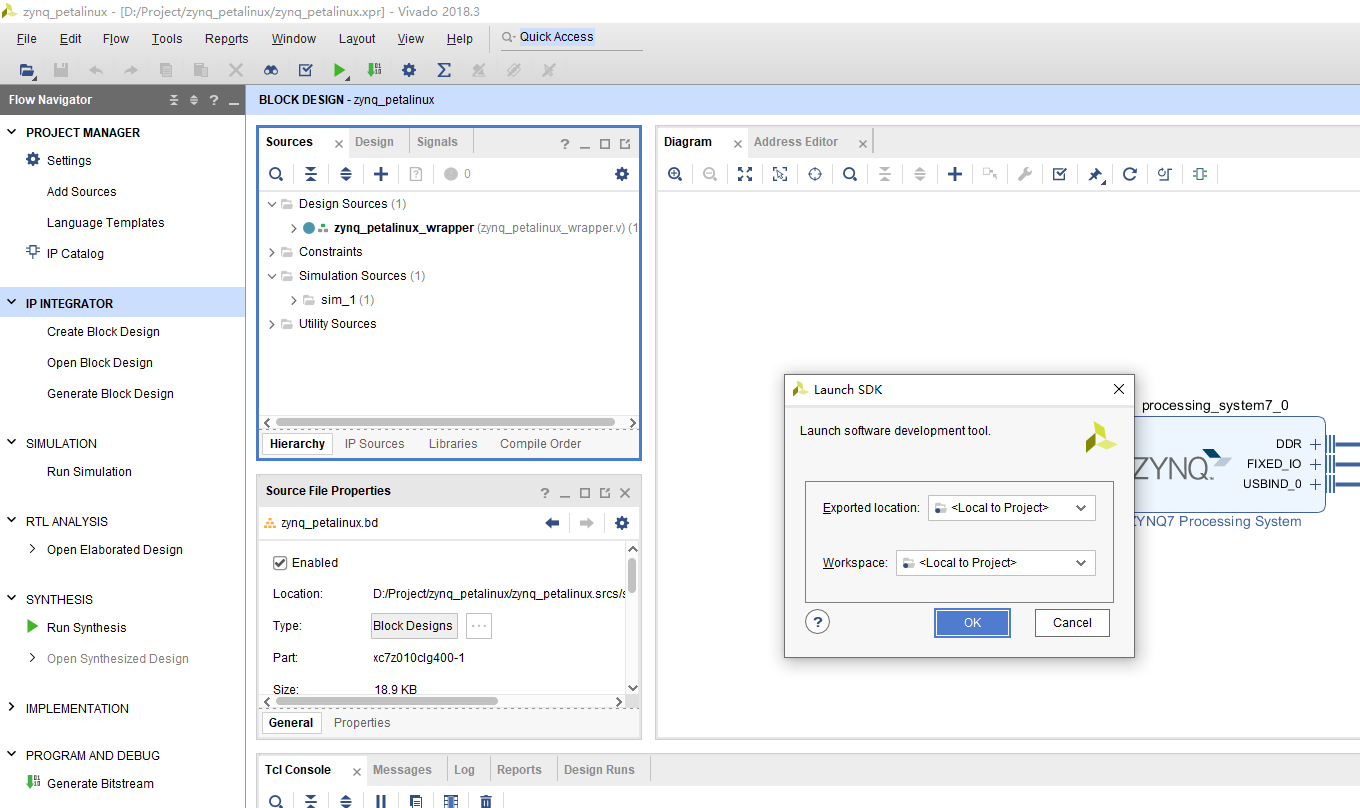Collapse all in Sources panel
The image size is (1360, 808).
pyautogui.click(x=311, y=174)
